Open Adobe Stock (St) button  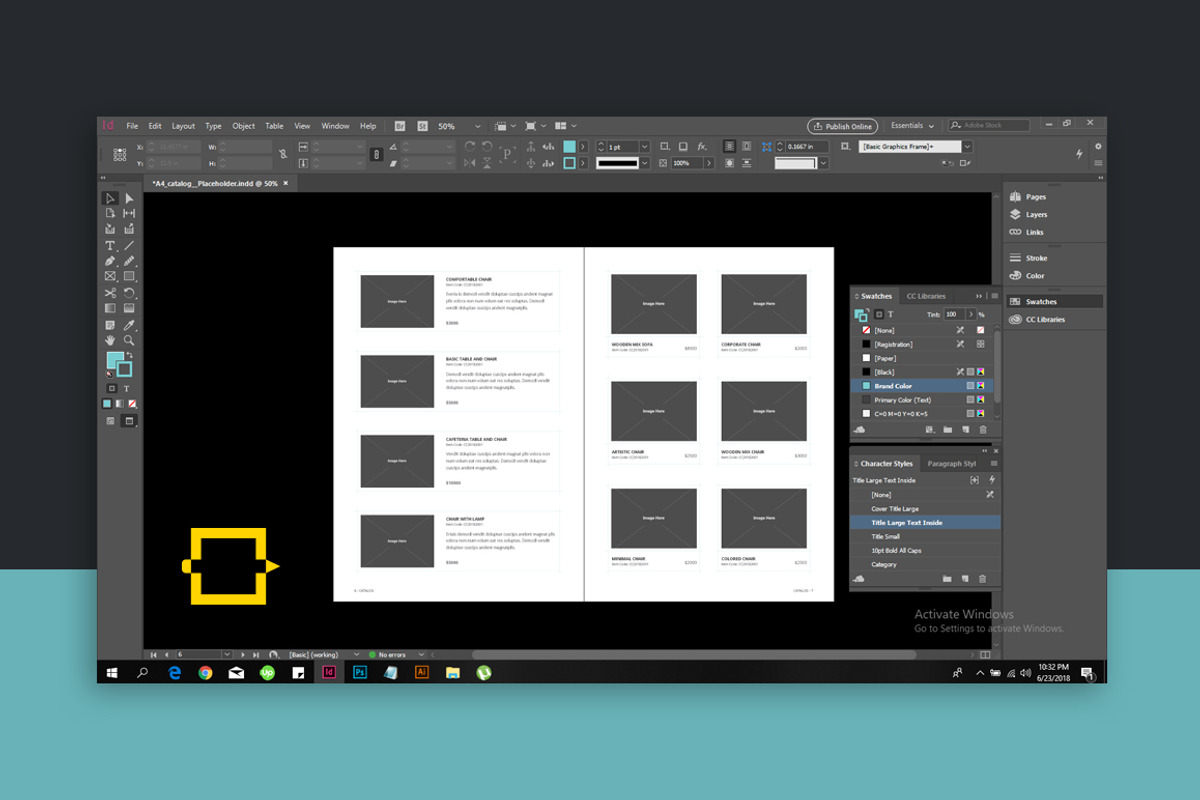pos(423,126)
